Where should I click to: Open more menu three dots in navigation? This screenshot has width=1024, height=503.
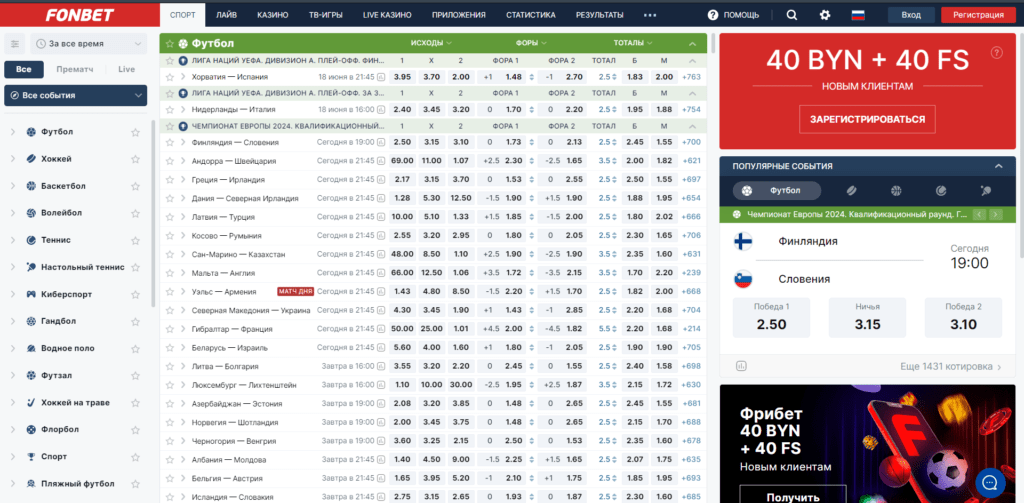[x=650, y=15]
